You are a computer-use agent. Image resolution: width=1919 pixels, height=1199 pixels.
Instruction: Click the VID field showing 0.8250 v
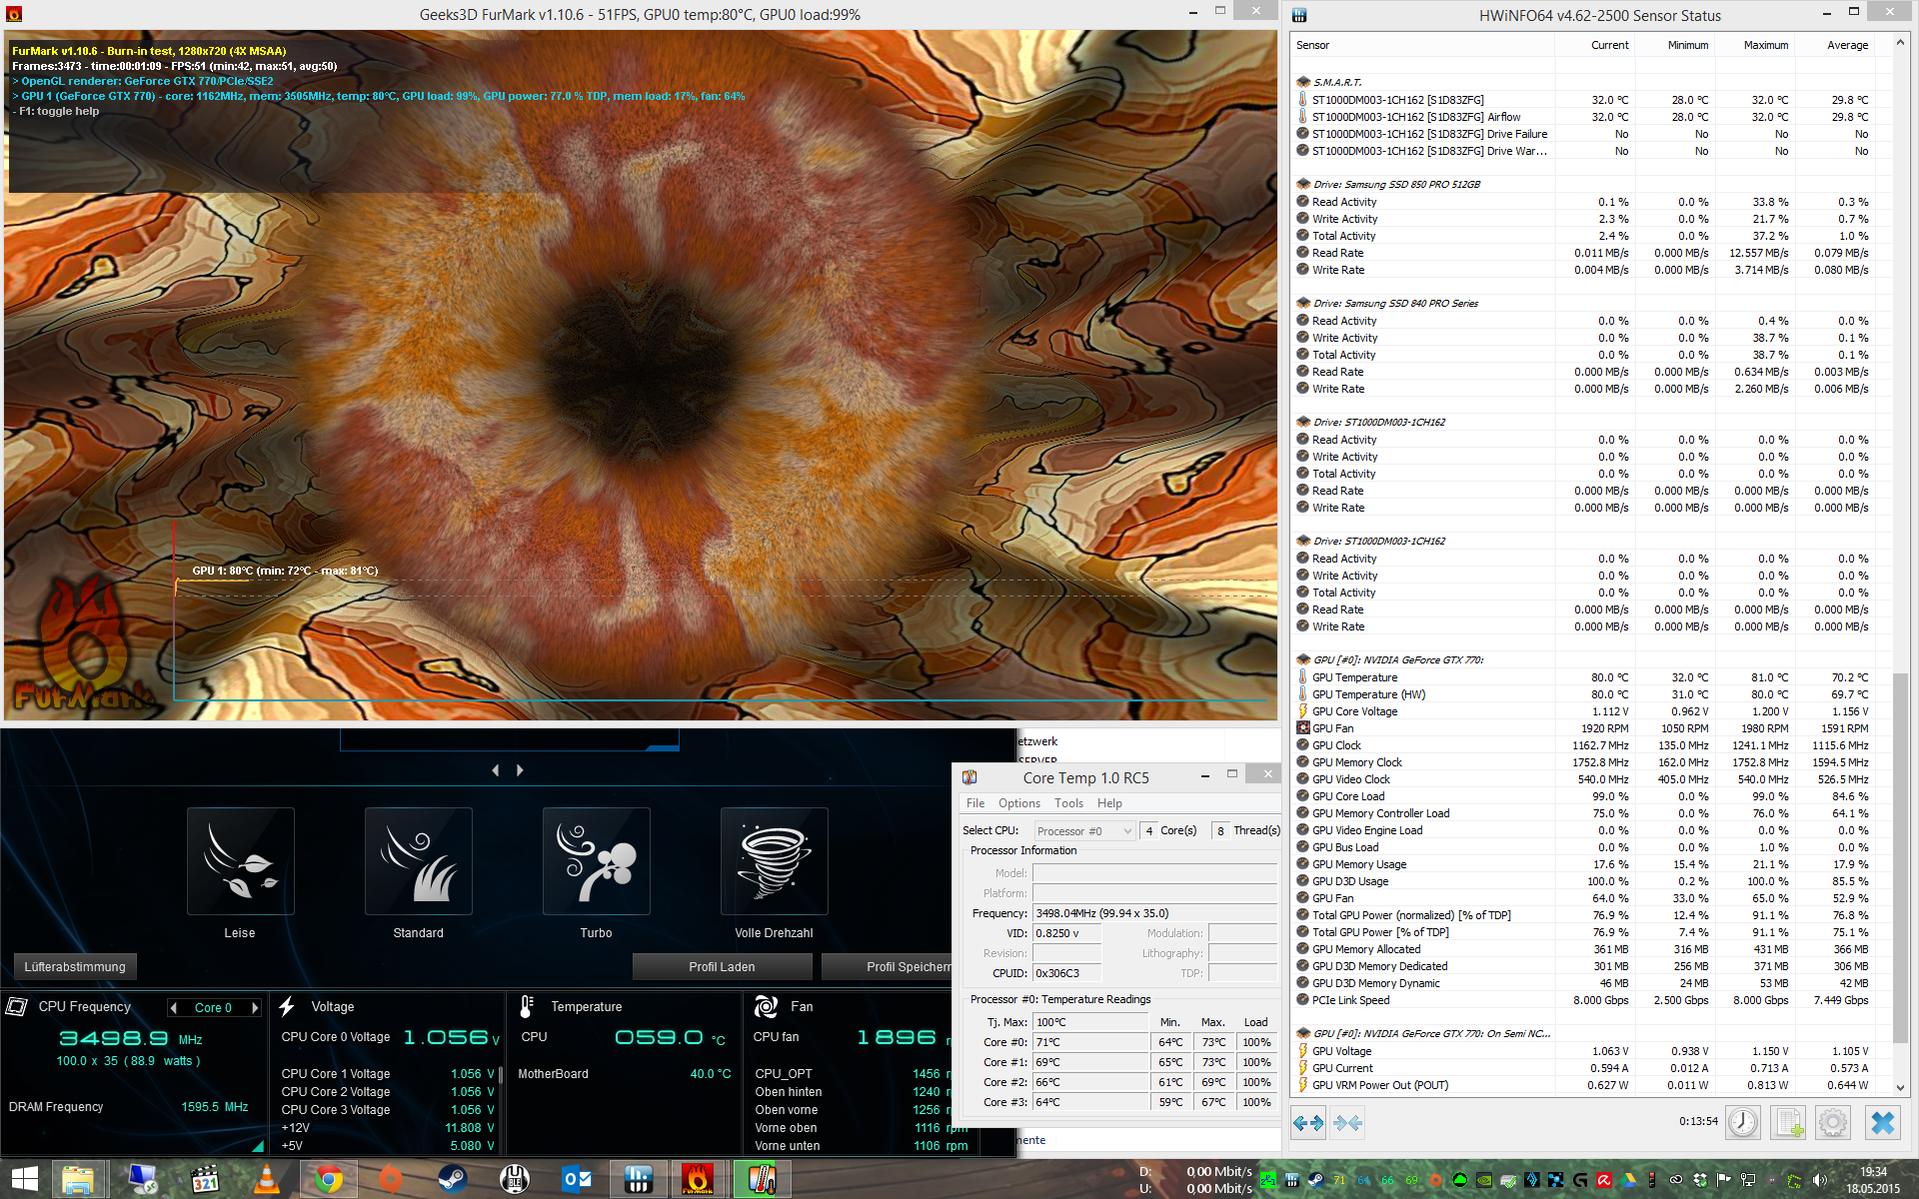tap(1067, 933)
